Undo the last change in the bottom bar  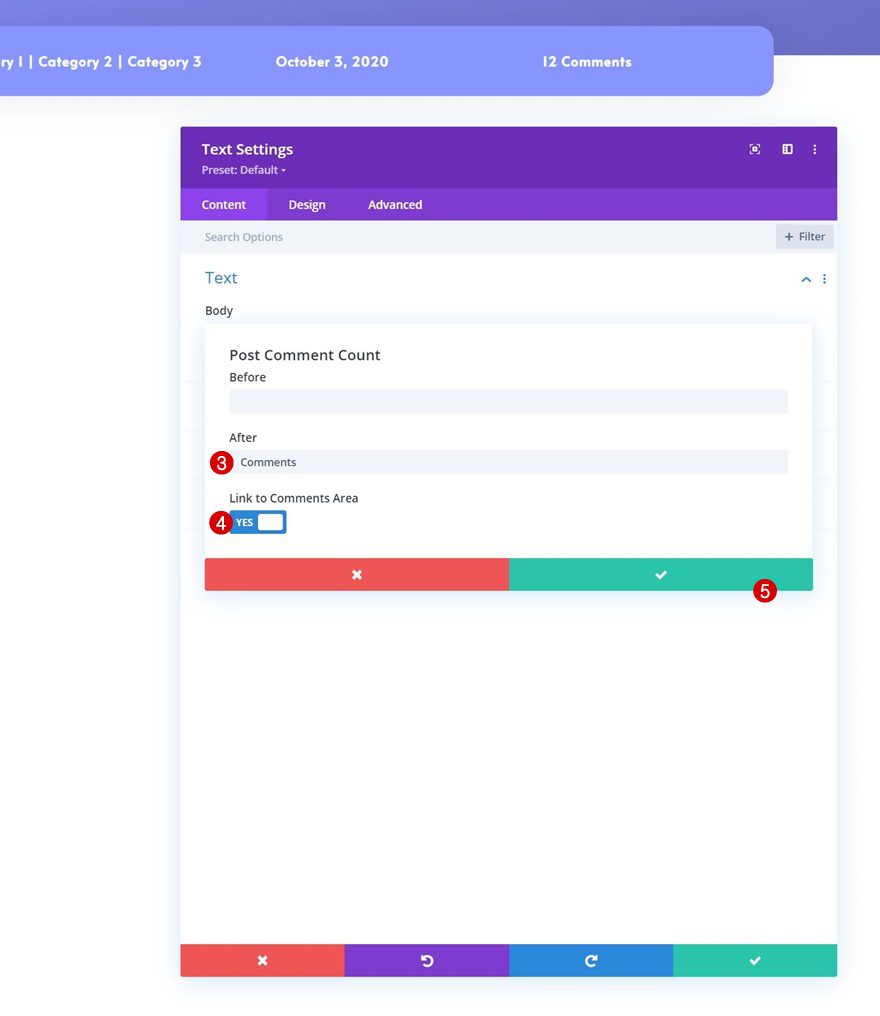(x=426, y=960)
